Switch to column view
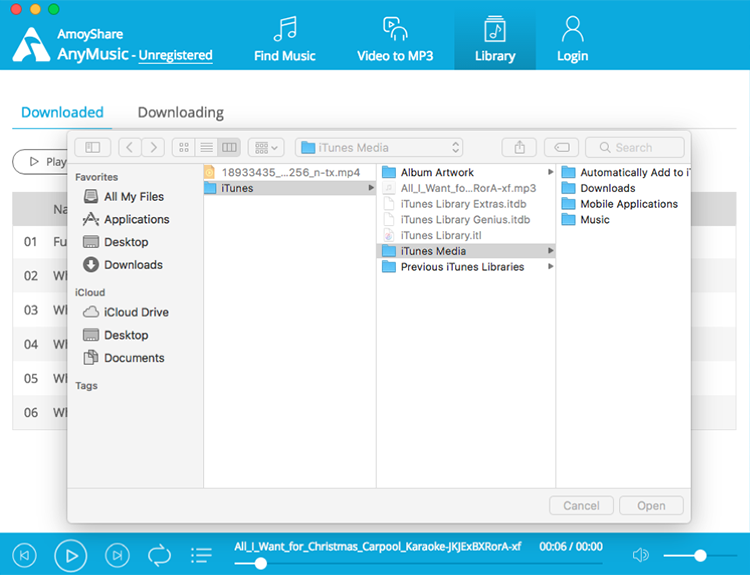Screen dimensions: 750x575 (229, 148)
